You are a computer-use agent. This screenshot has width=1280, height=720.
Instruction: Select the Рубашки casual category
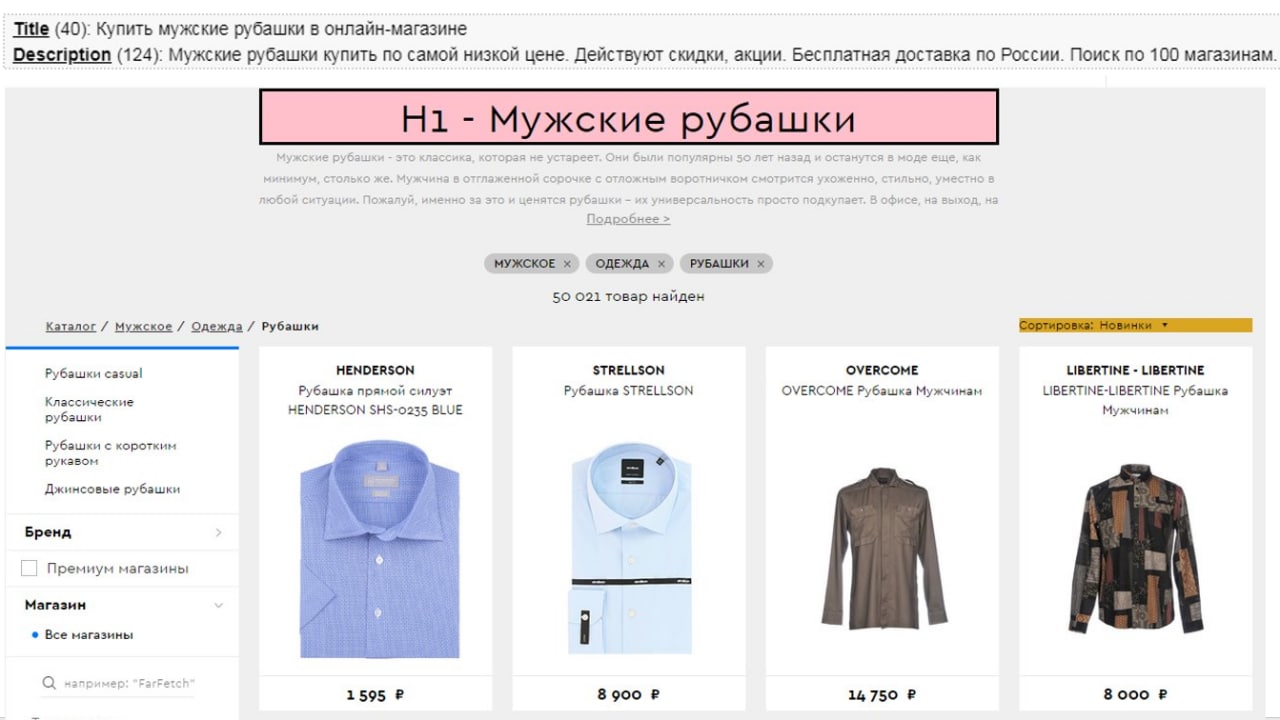coord(94,373)
